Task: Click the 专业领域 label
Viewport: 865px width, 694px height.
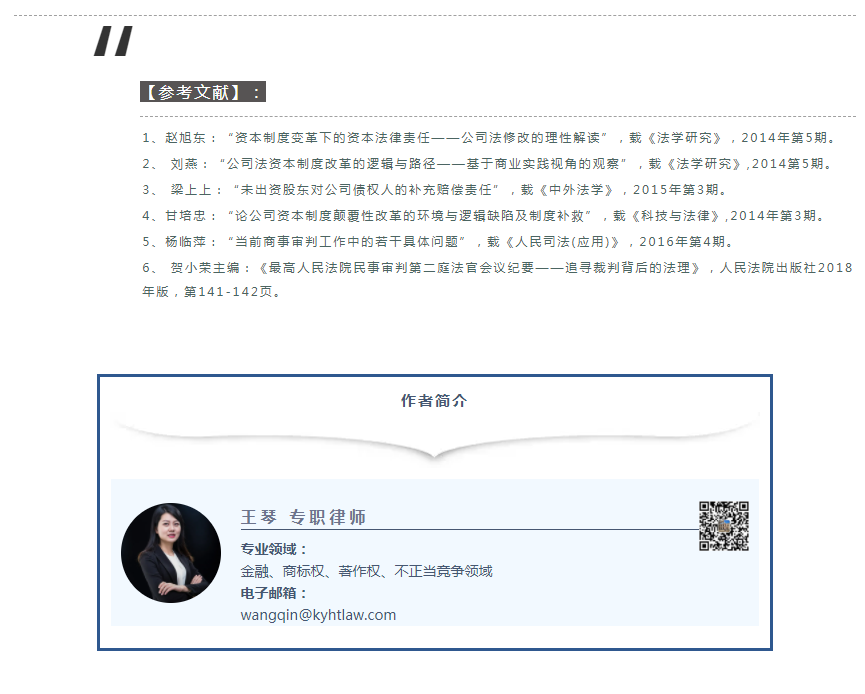Action: pyautogui.click(x=274, y=549)
